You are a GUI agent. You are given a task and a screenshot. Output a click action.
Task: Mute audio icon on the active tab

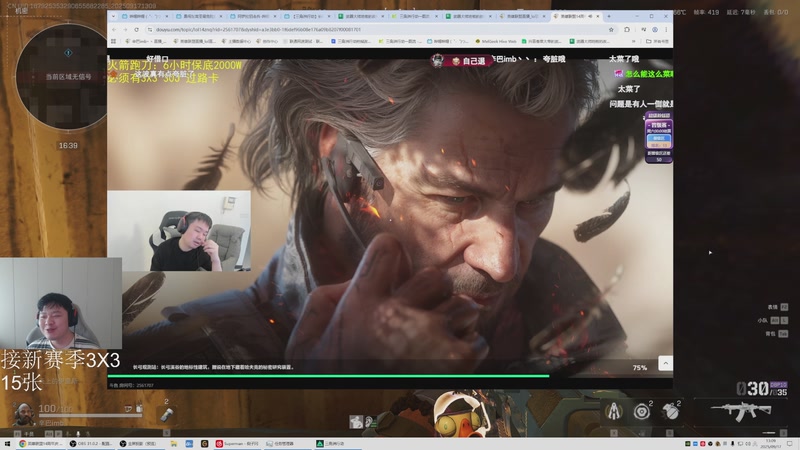coord(590,16)
